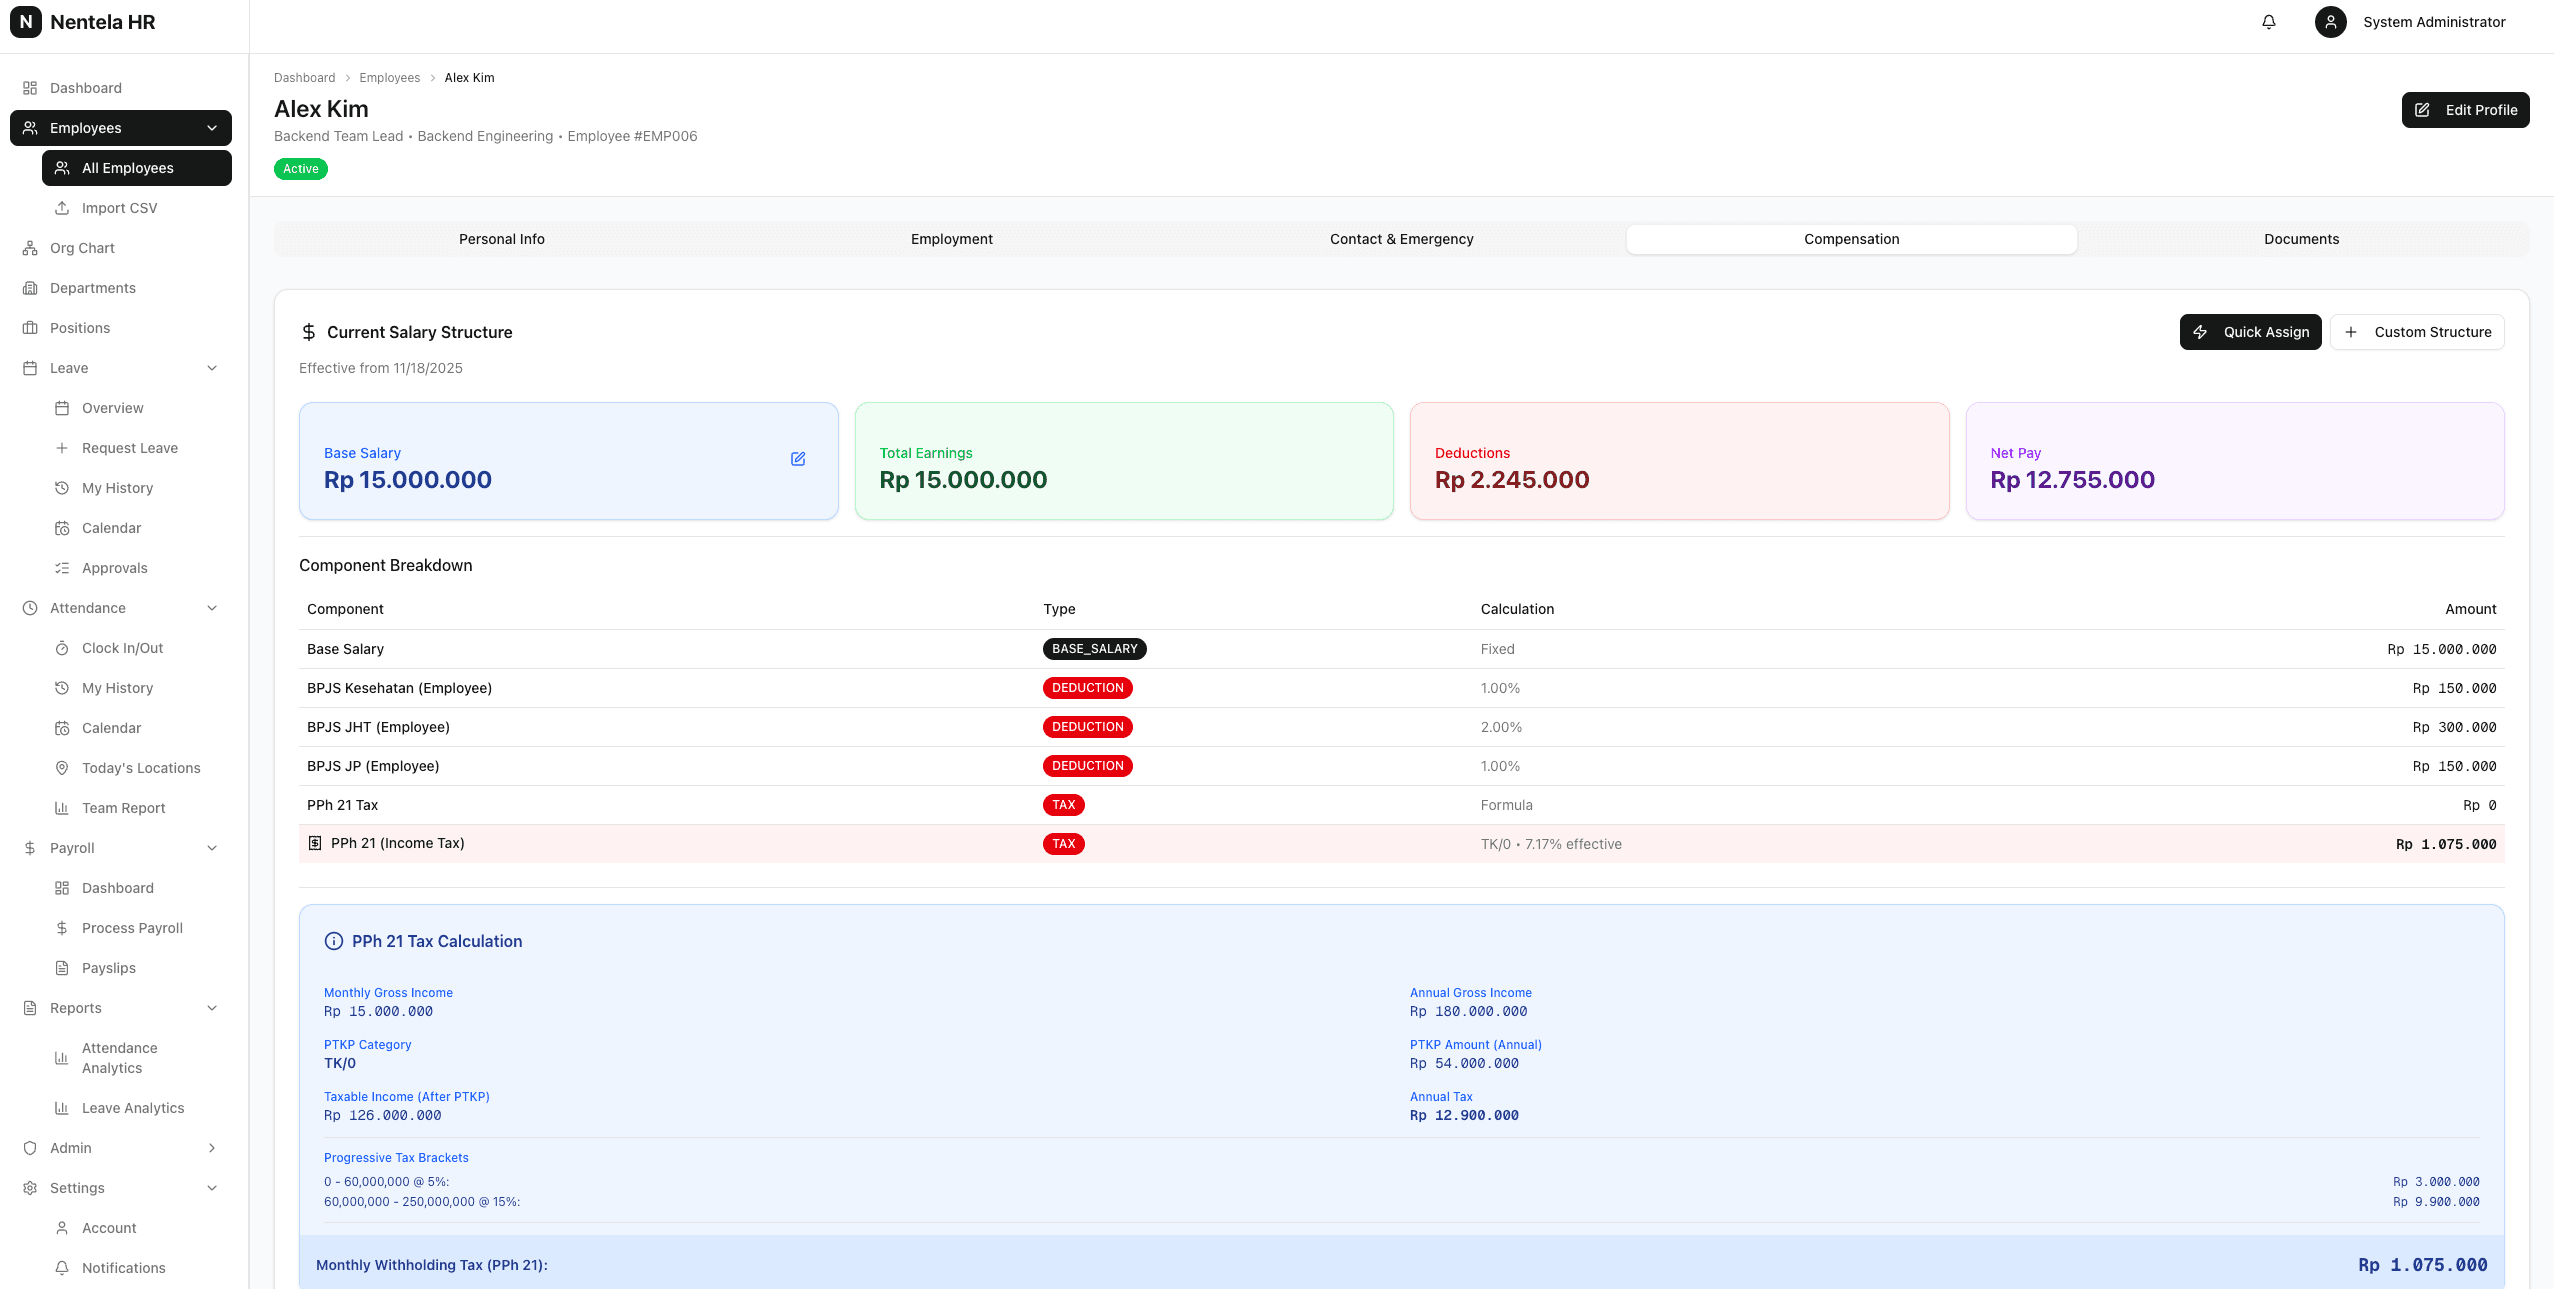
Task: Click the Team Report chart icon
Action: coord(62,807)
